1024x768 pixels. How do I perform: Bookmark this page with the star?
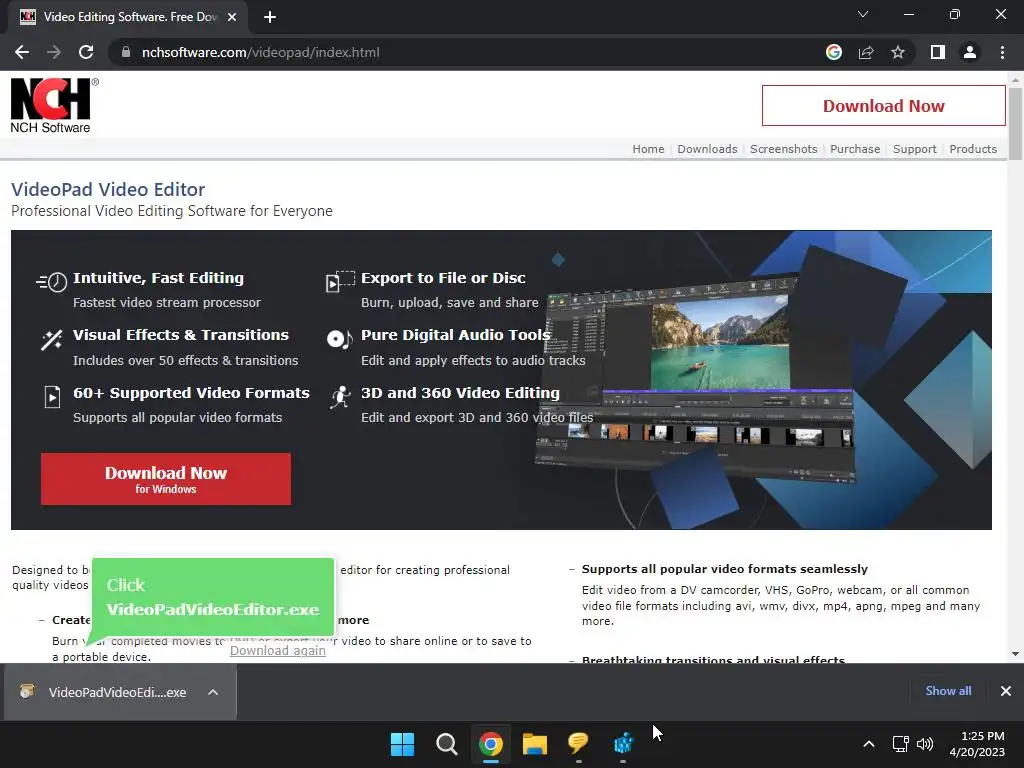[x=898, y=52]
